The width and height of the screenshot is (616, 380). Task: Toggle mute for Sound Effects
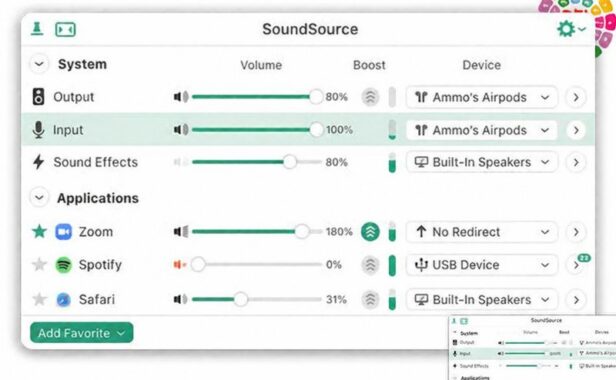click(181, 162)
